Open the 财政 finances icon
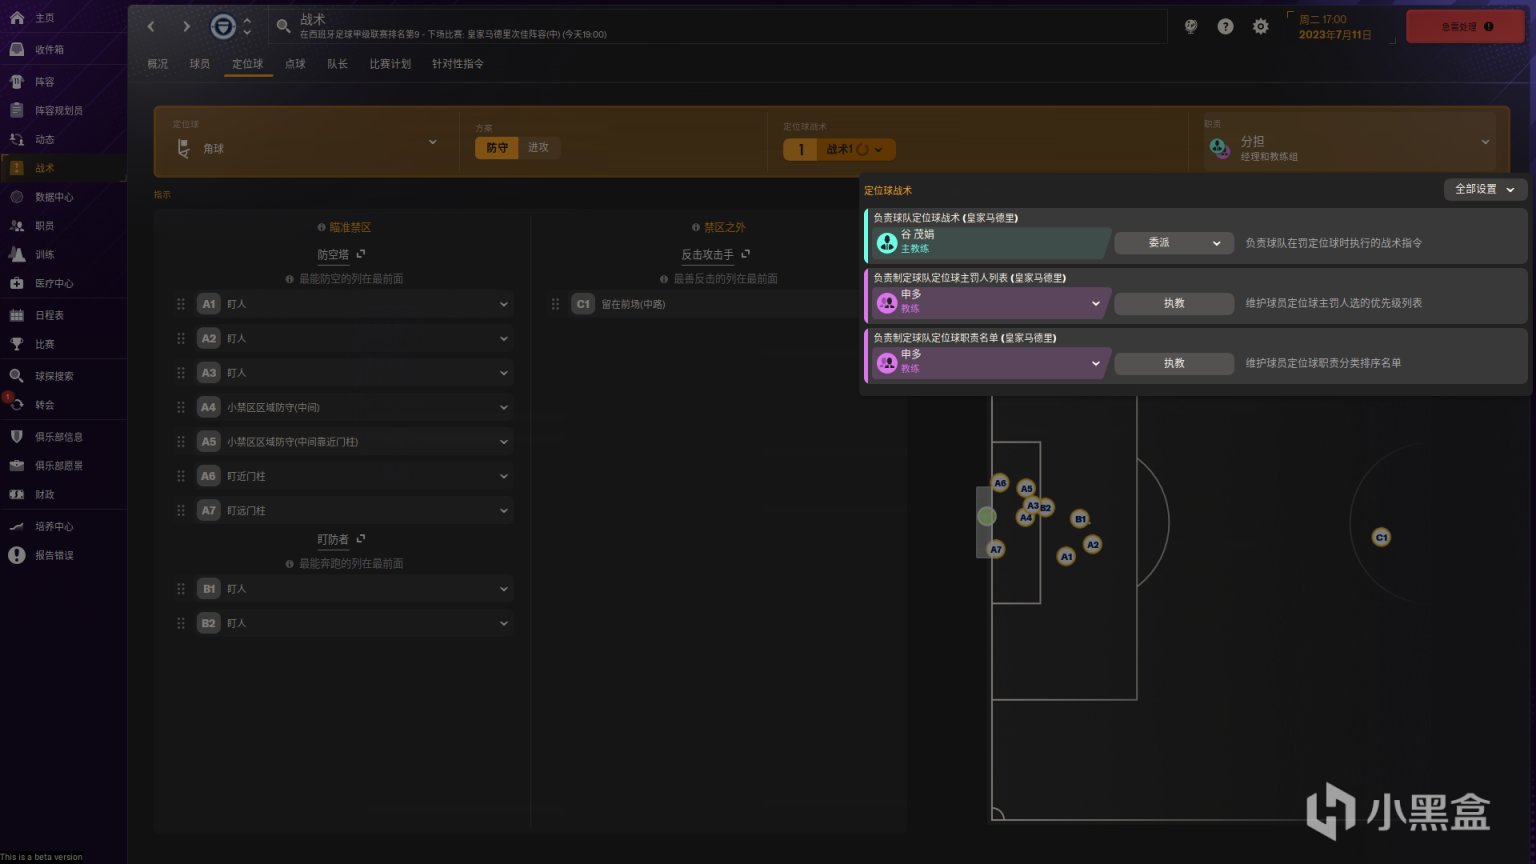 click(17, 494)
